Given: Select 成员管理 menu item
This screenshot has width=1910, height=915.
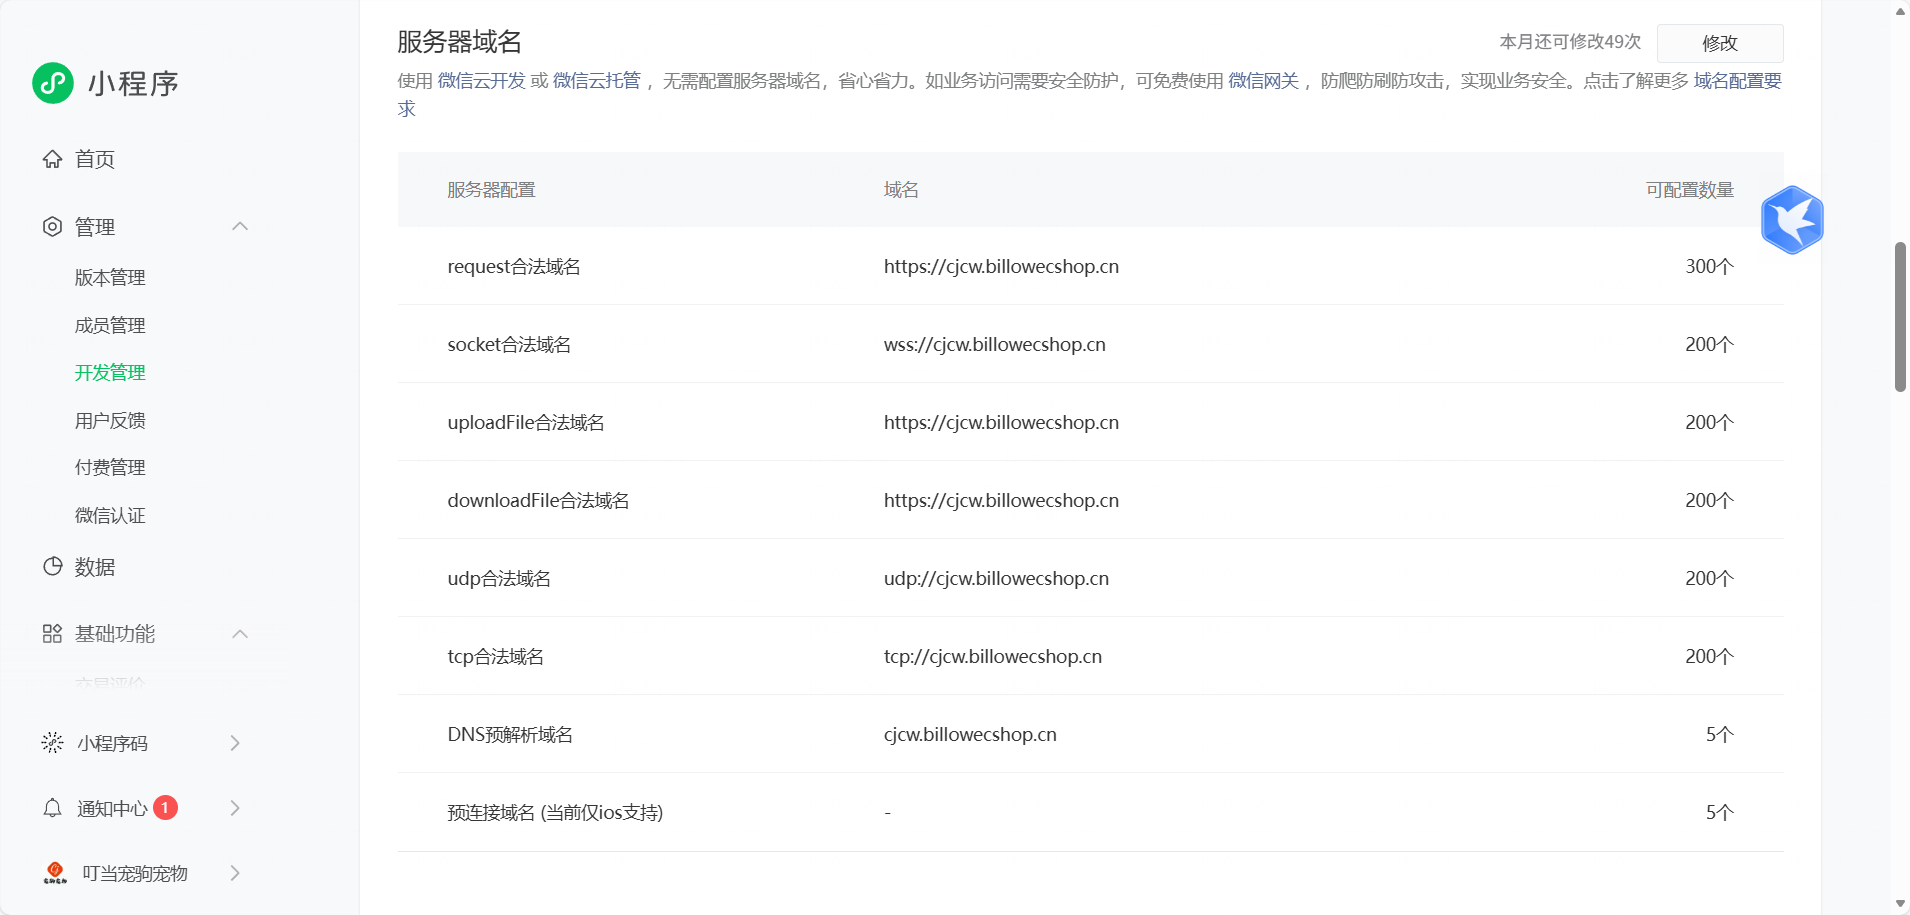Looking at the screenshot, I should [x=110, y=325].
